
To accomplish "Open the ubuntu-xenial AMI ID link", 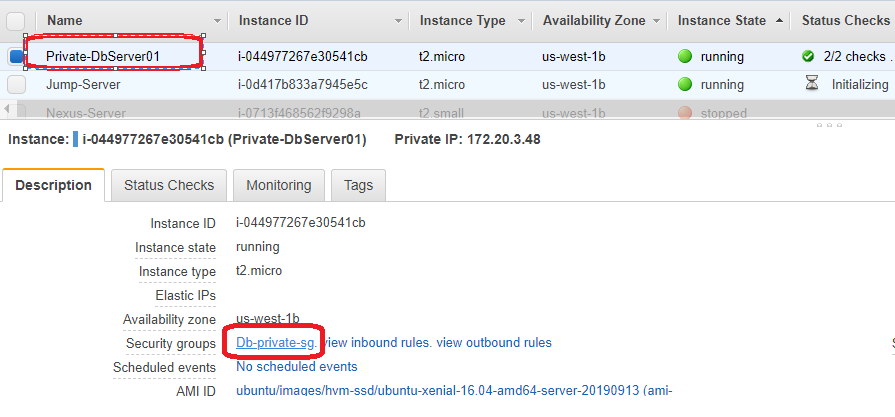I will (x=454, y=391).
